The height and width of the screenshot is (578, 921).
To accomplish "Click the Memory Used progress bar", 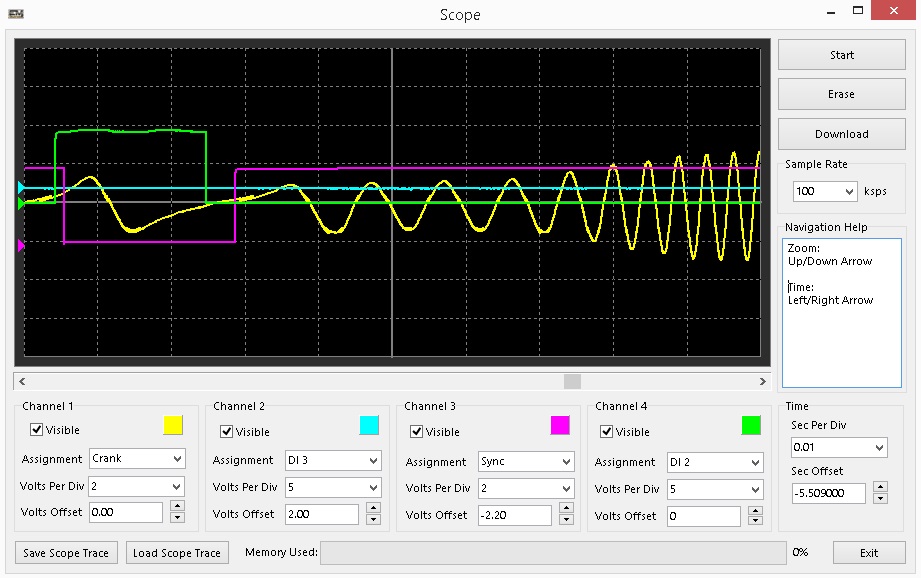I will (x=553, y=553).
